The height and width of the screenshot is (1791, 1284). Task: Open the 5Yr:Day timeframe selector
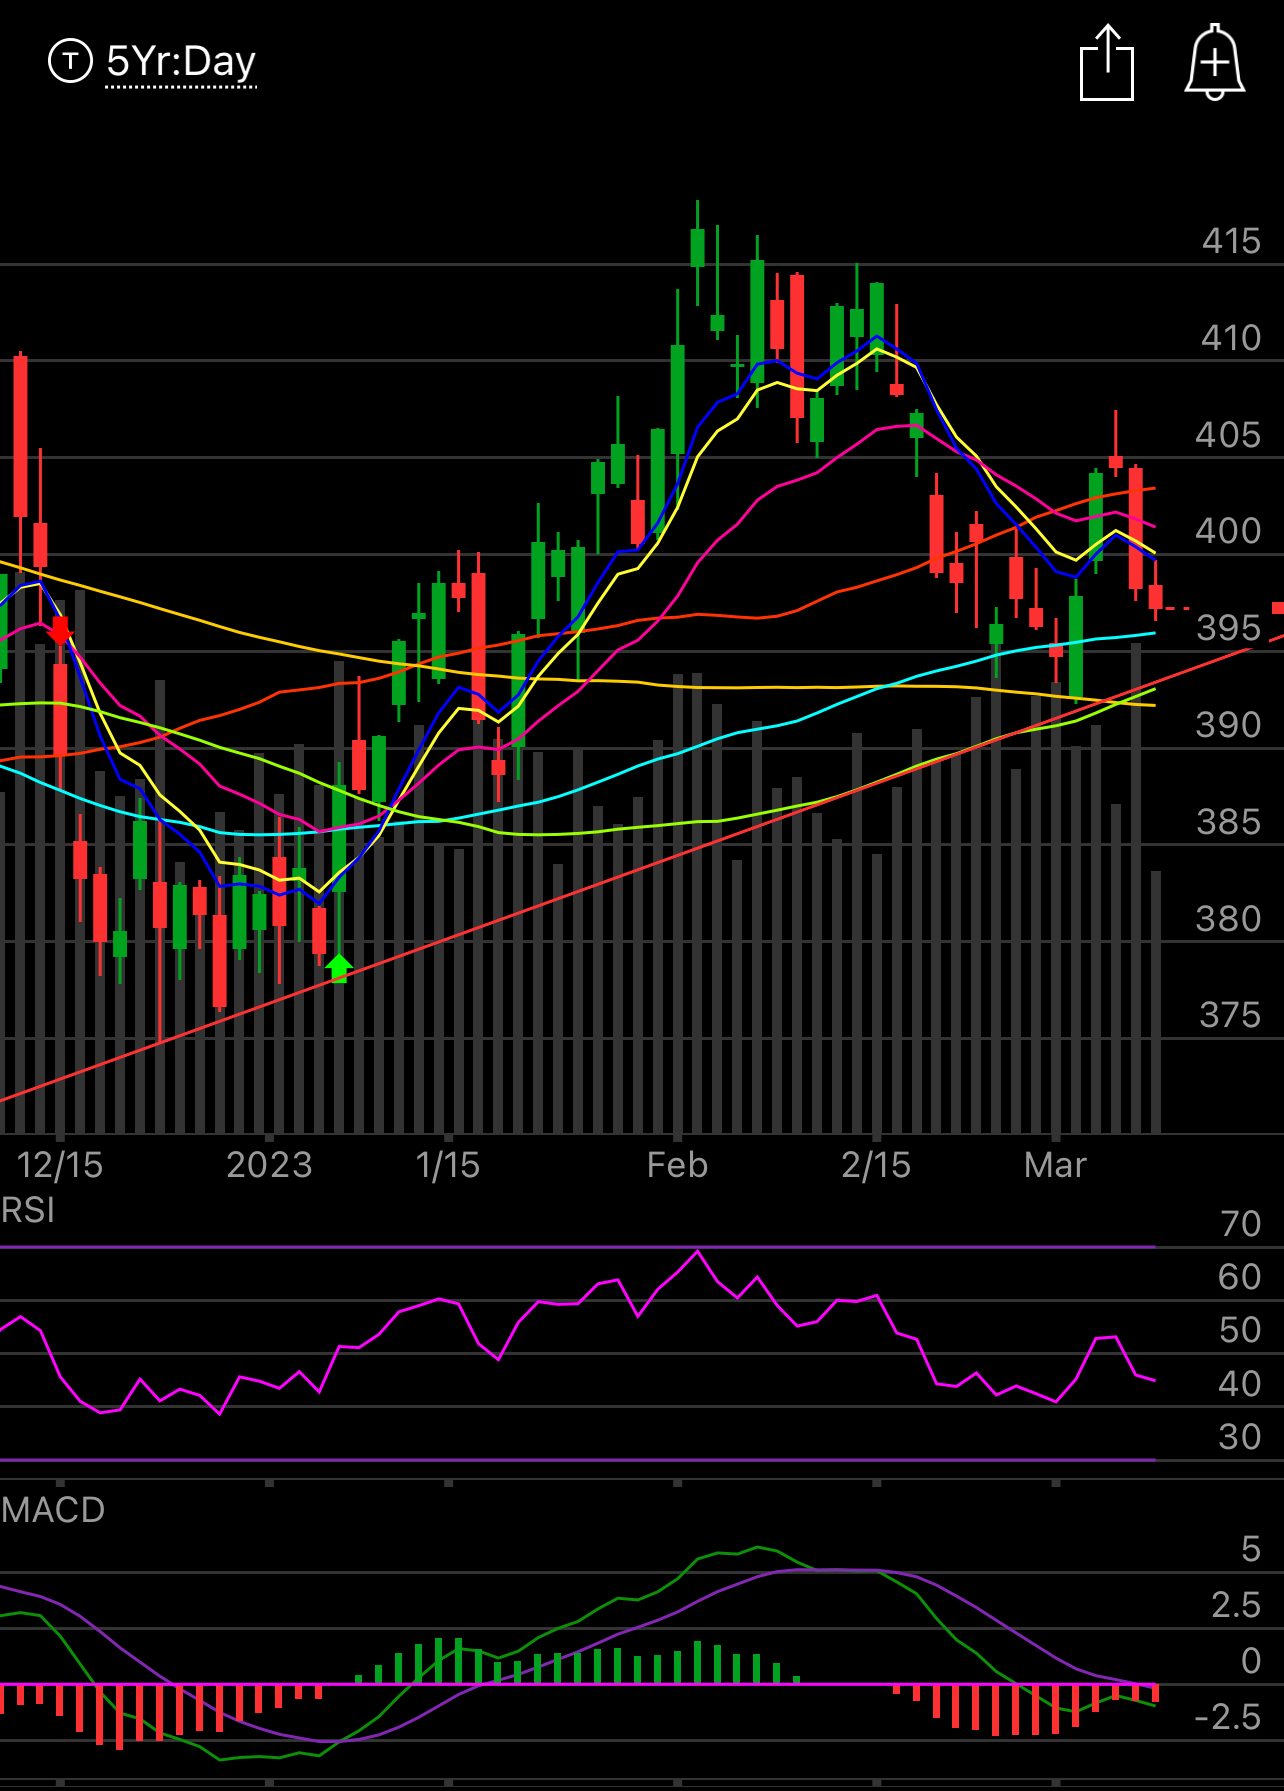pyautogui.click(x=181, y=62)
